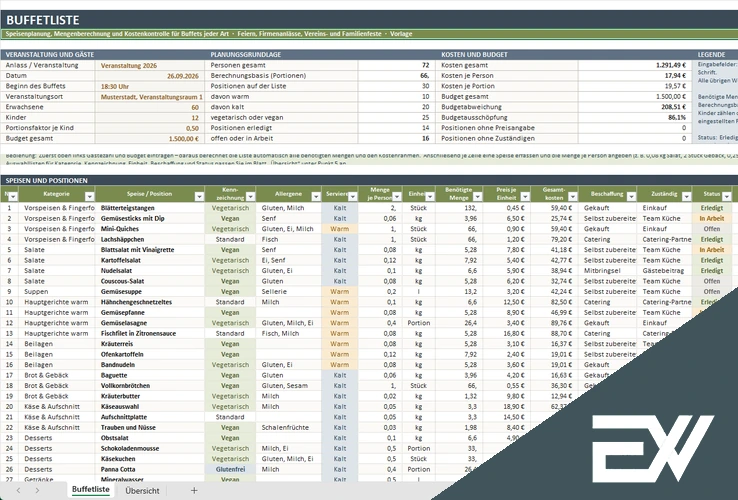Open the Servieren column filter dropdown

tap(352, 197)
